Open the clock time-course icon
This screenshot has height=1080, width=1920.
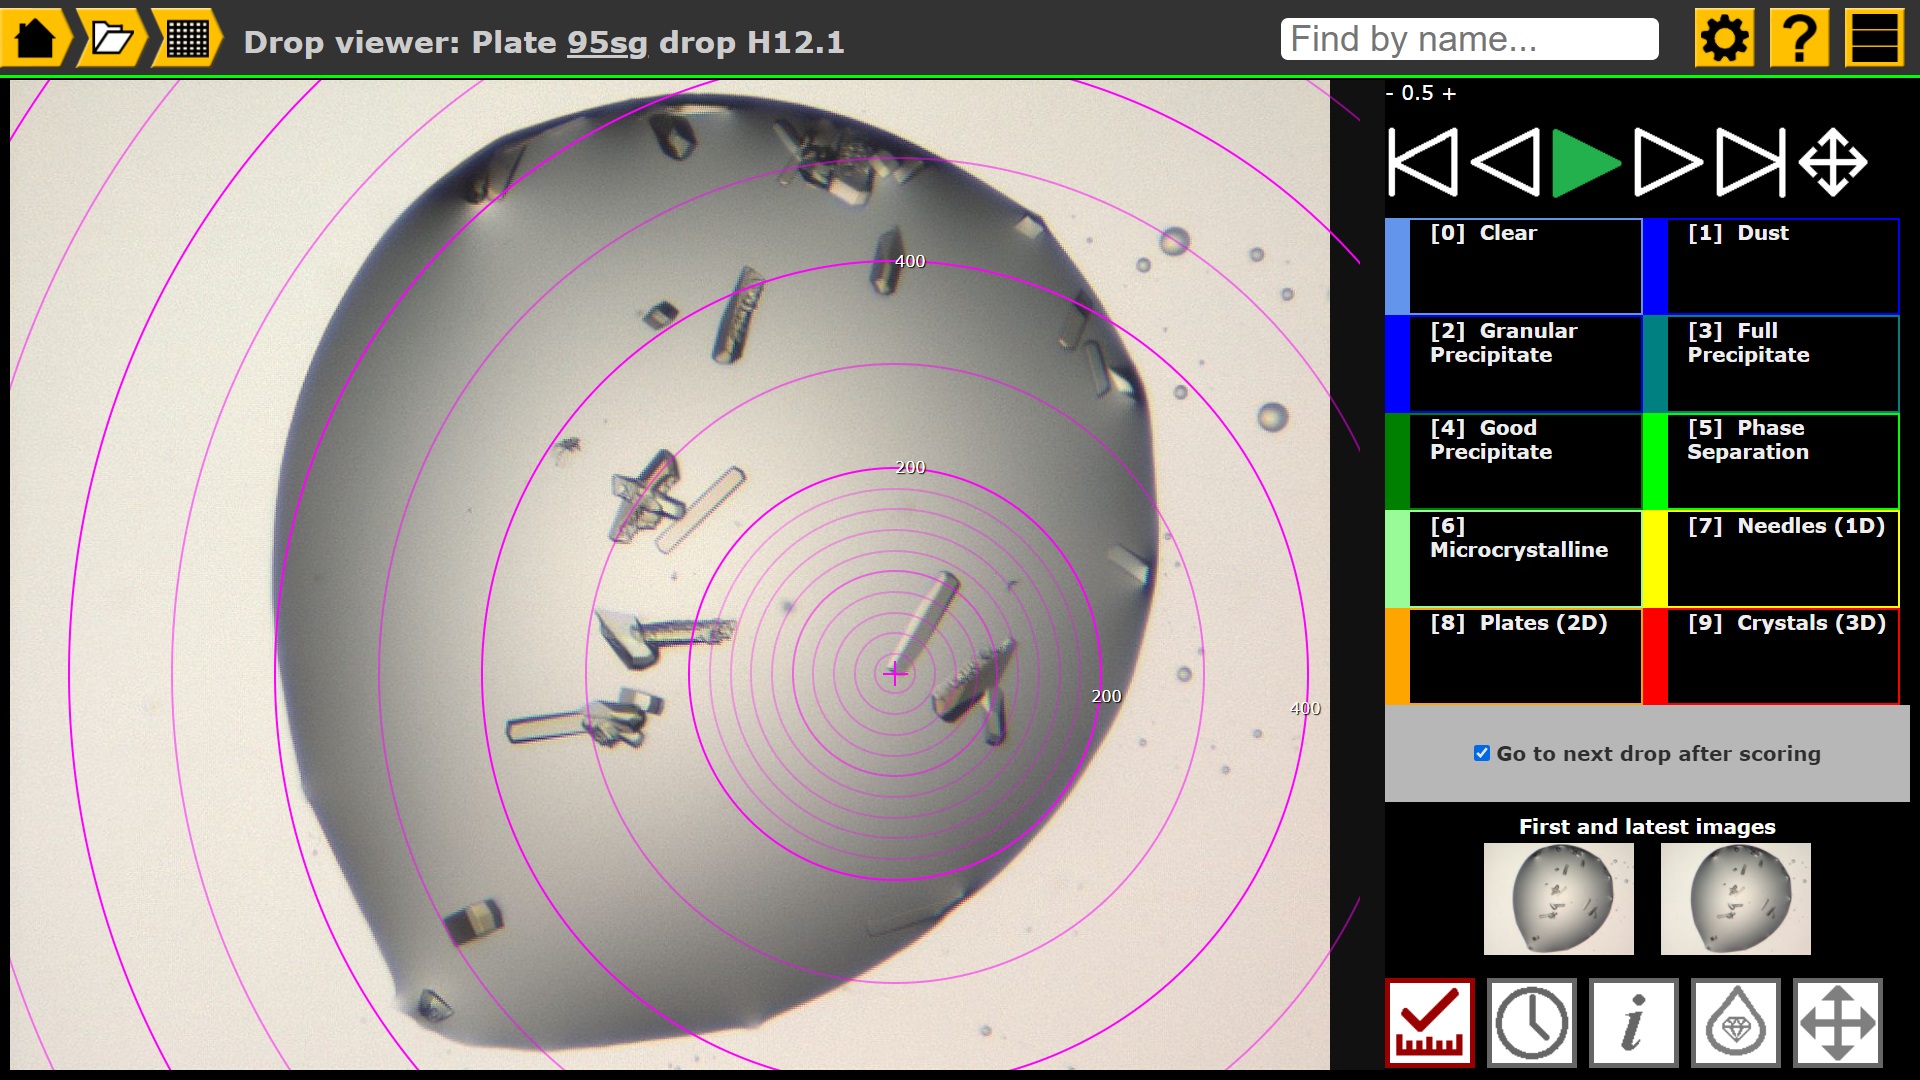click(x=1532, y=1022)
